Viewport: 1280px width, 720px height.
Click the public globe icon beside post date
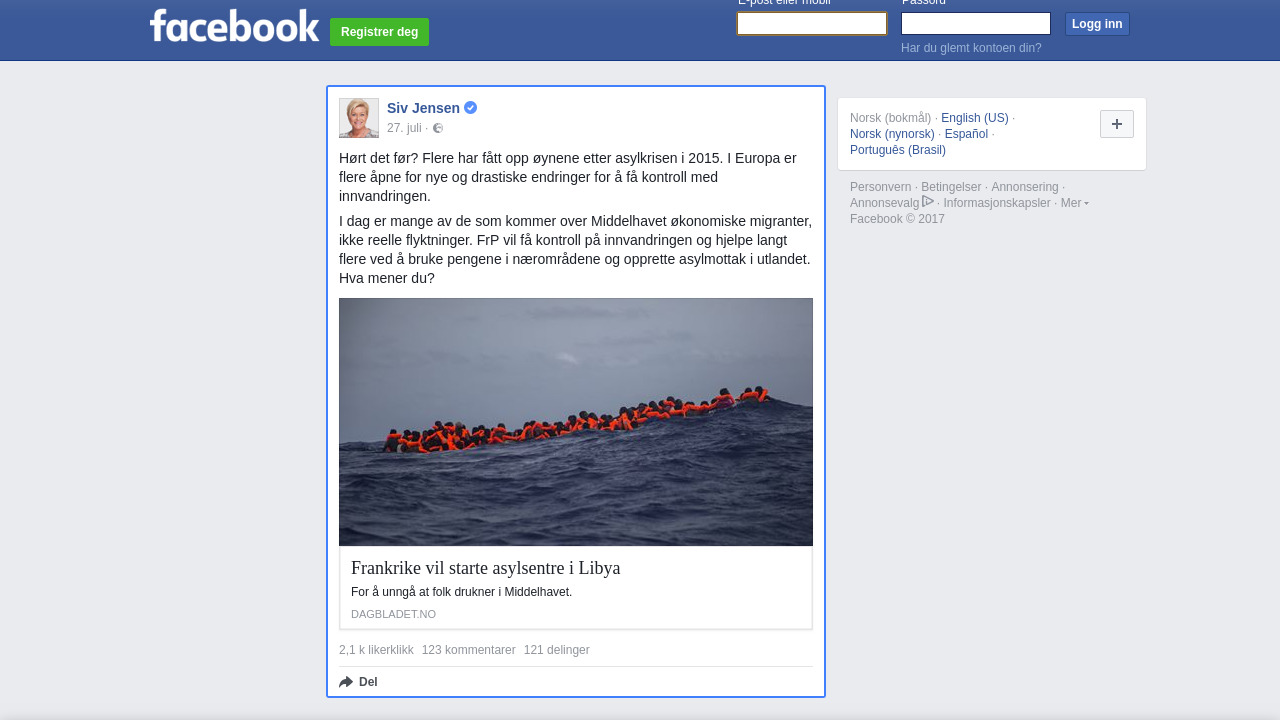(438, 128)
